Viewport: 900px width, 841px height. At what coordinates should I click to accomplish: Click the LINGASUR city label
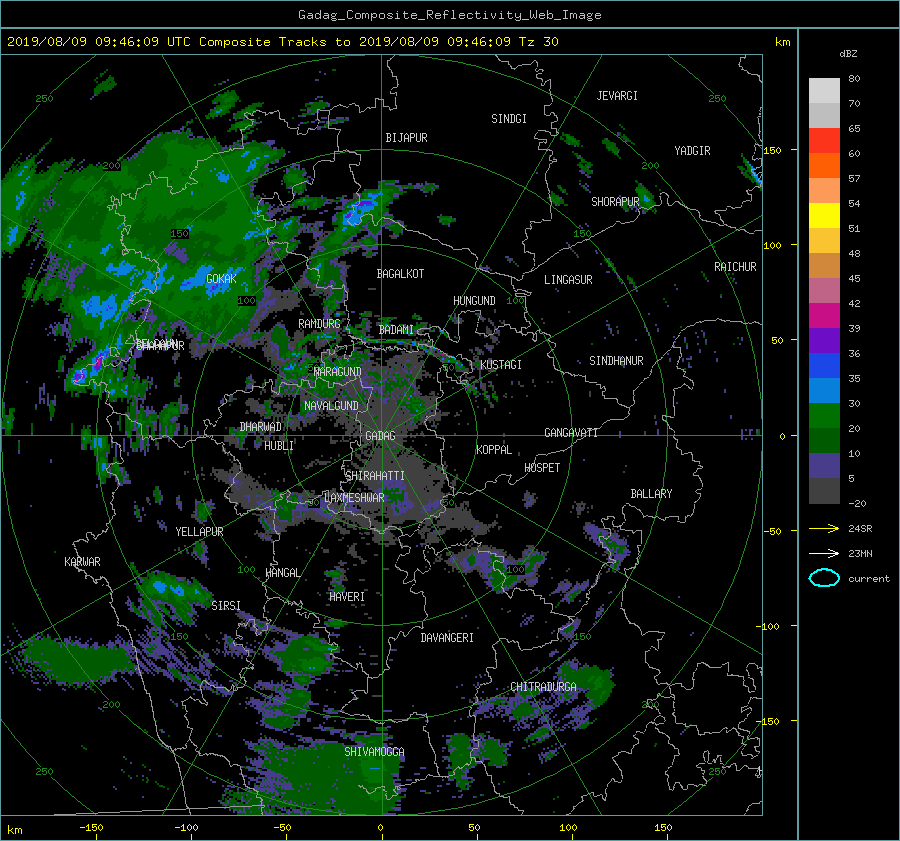click(x=568, y=280)
